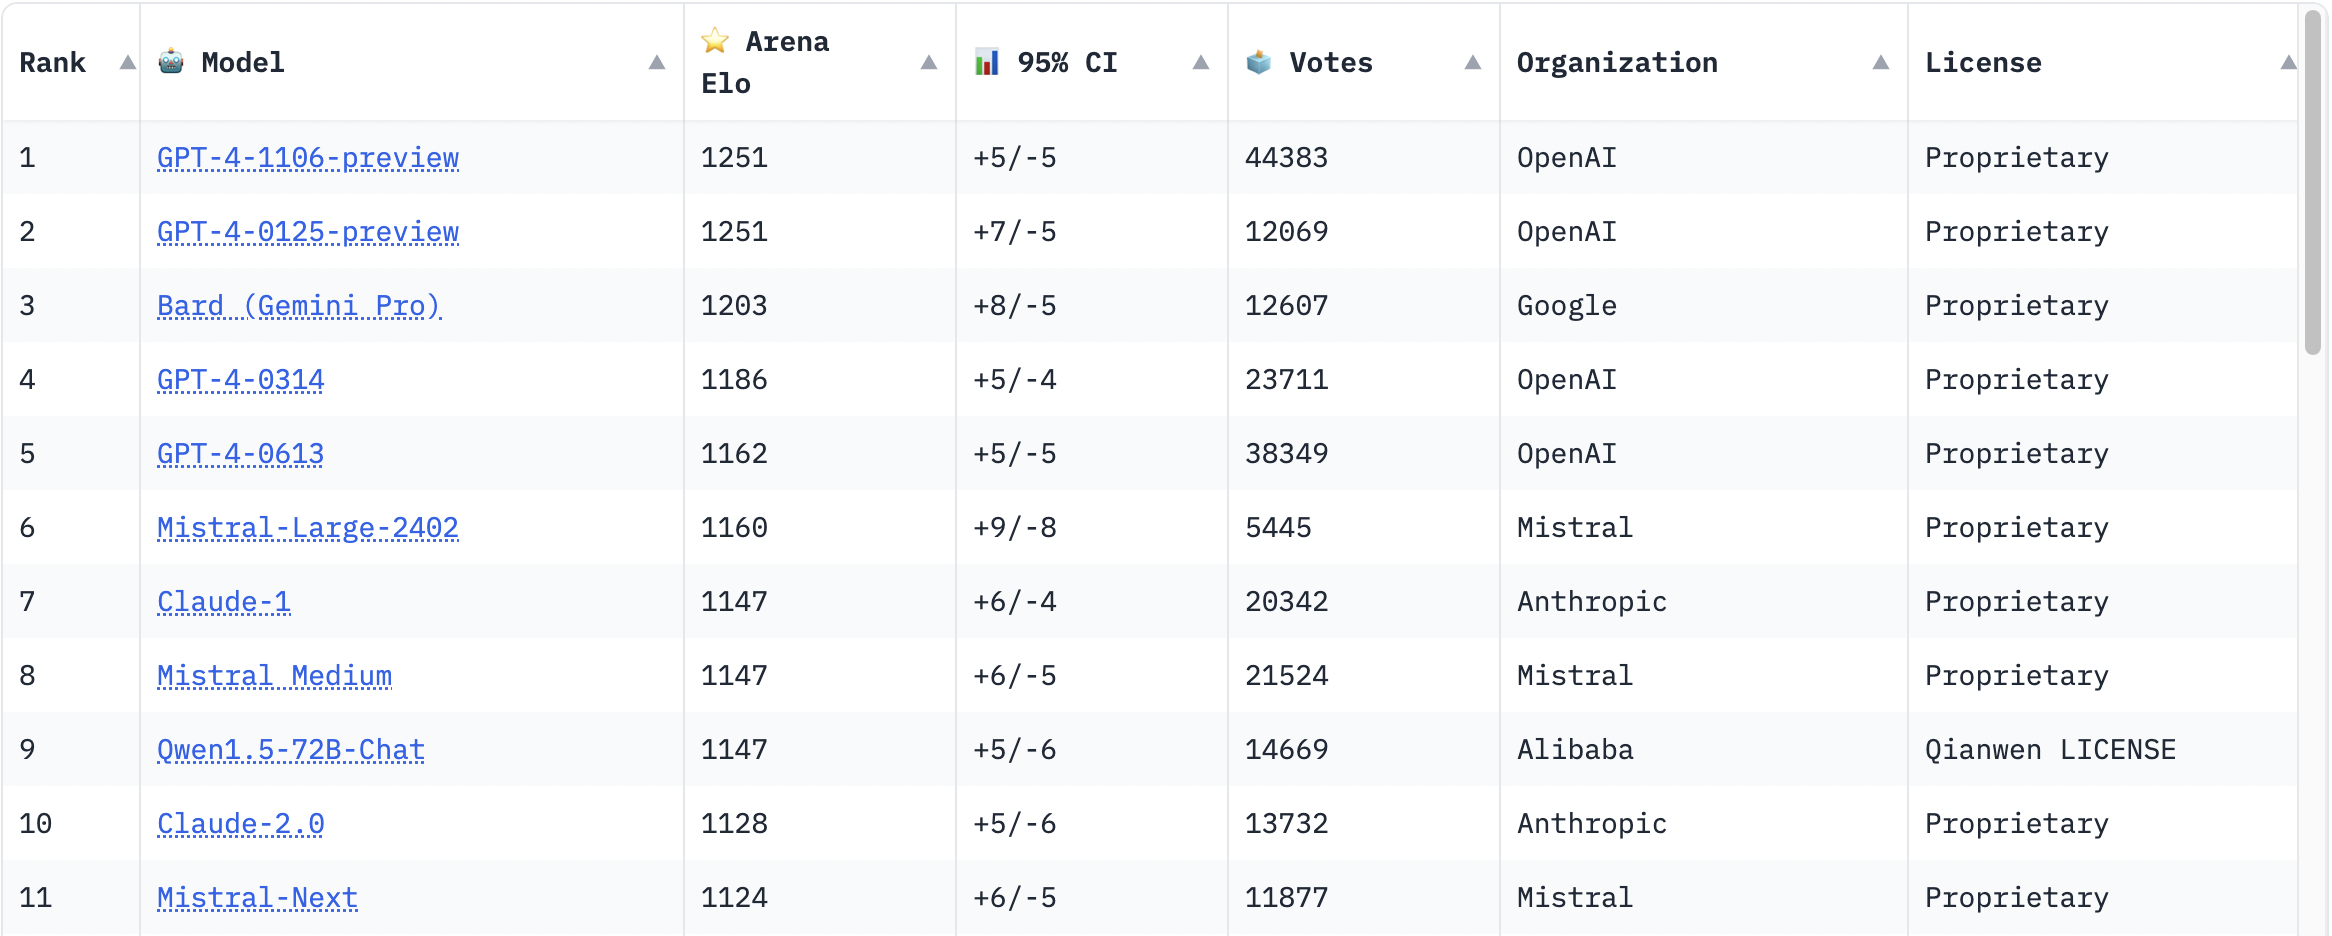Open the Bard (Gemini Pro) link
This screenshot has width=2332, height=936.
pos(299,306)
